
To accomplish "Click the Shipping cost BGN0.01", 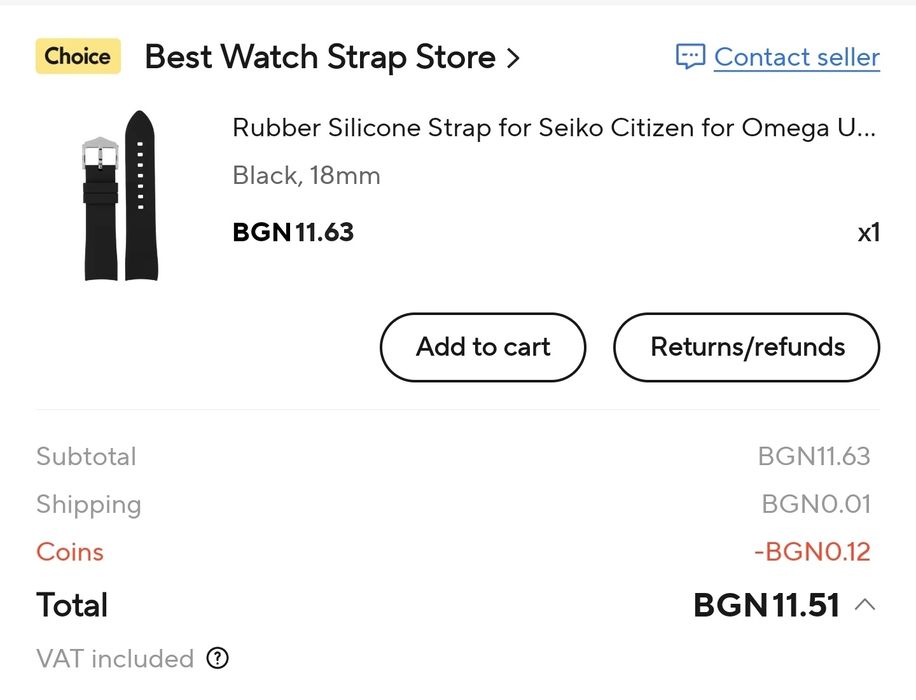I will click(816, 504).
